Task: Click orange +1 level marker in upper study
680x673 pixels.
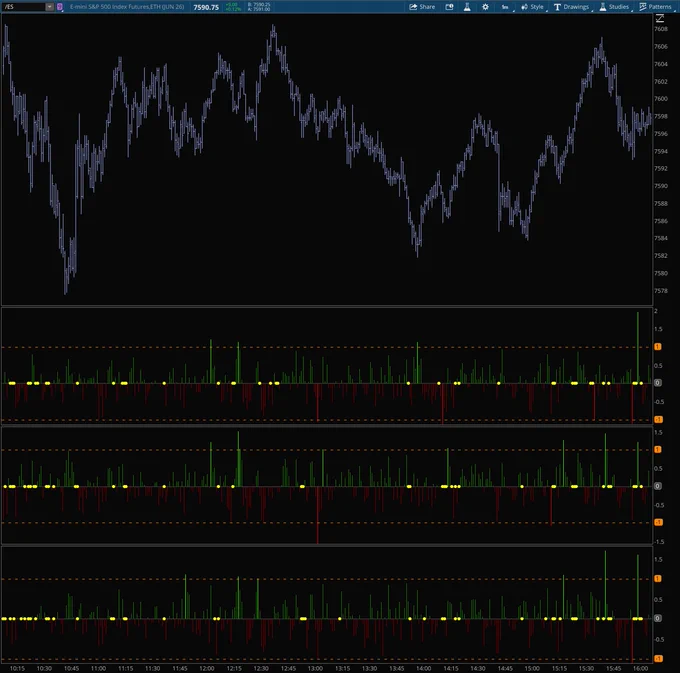Action: coord(658,346)
